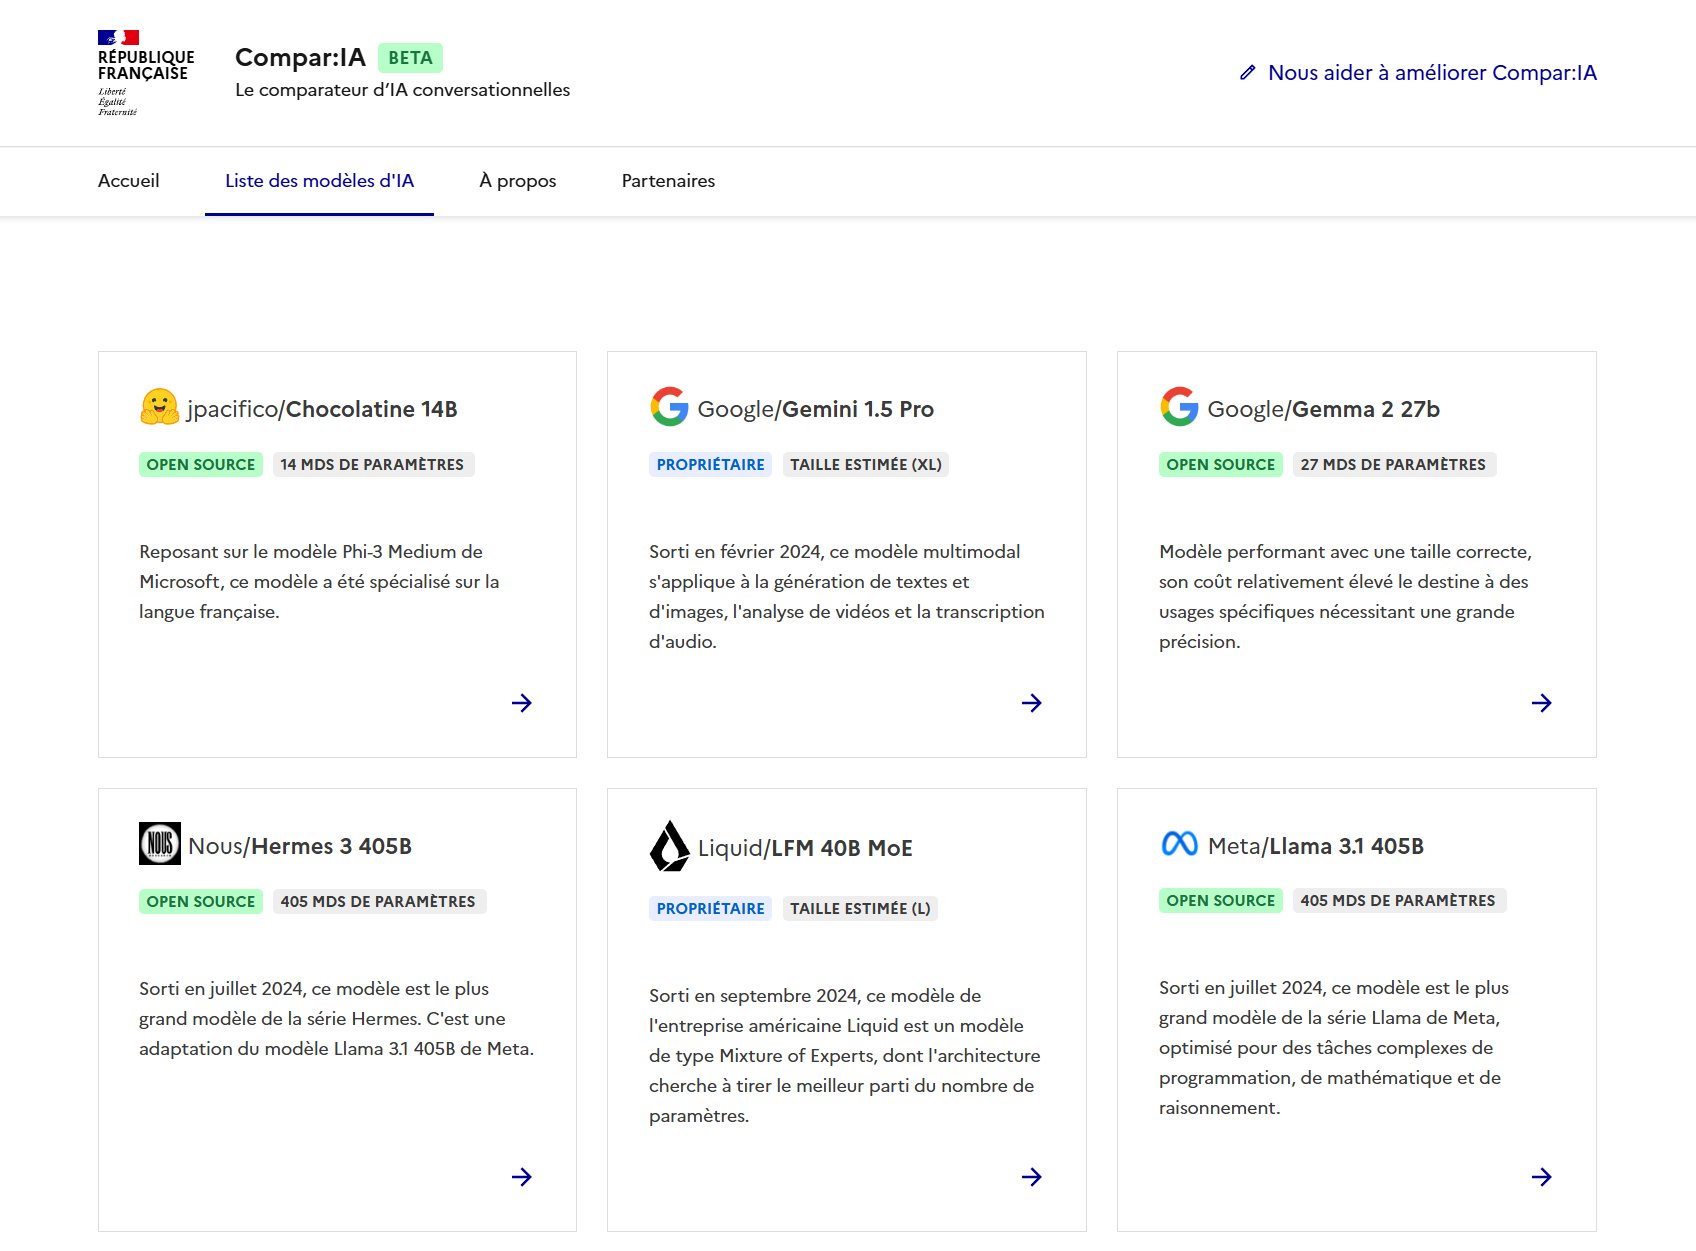Click the Open Source badge on Gemma card
Viewport: 1696px width, 1251px height.
[x=1221, y=464]
